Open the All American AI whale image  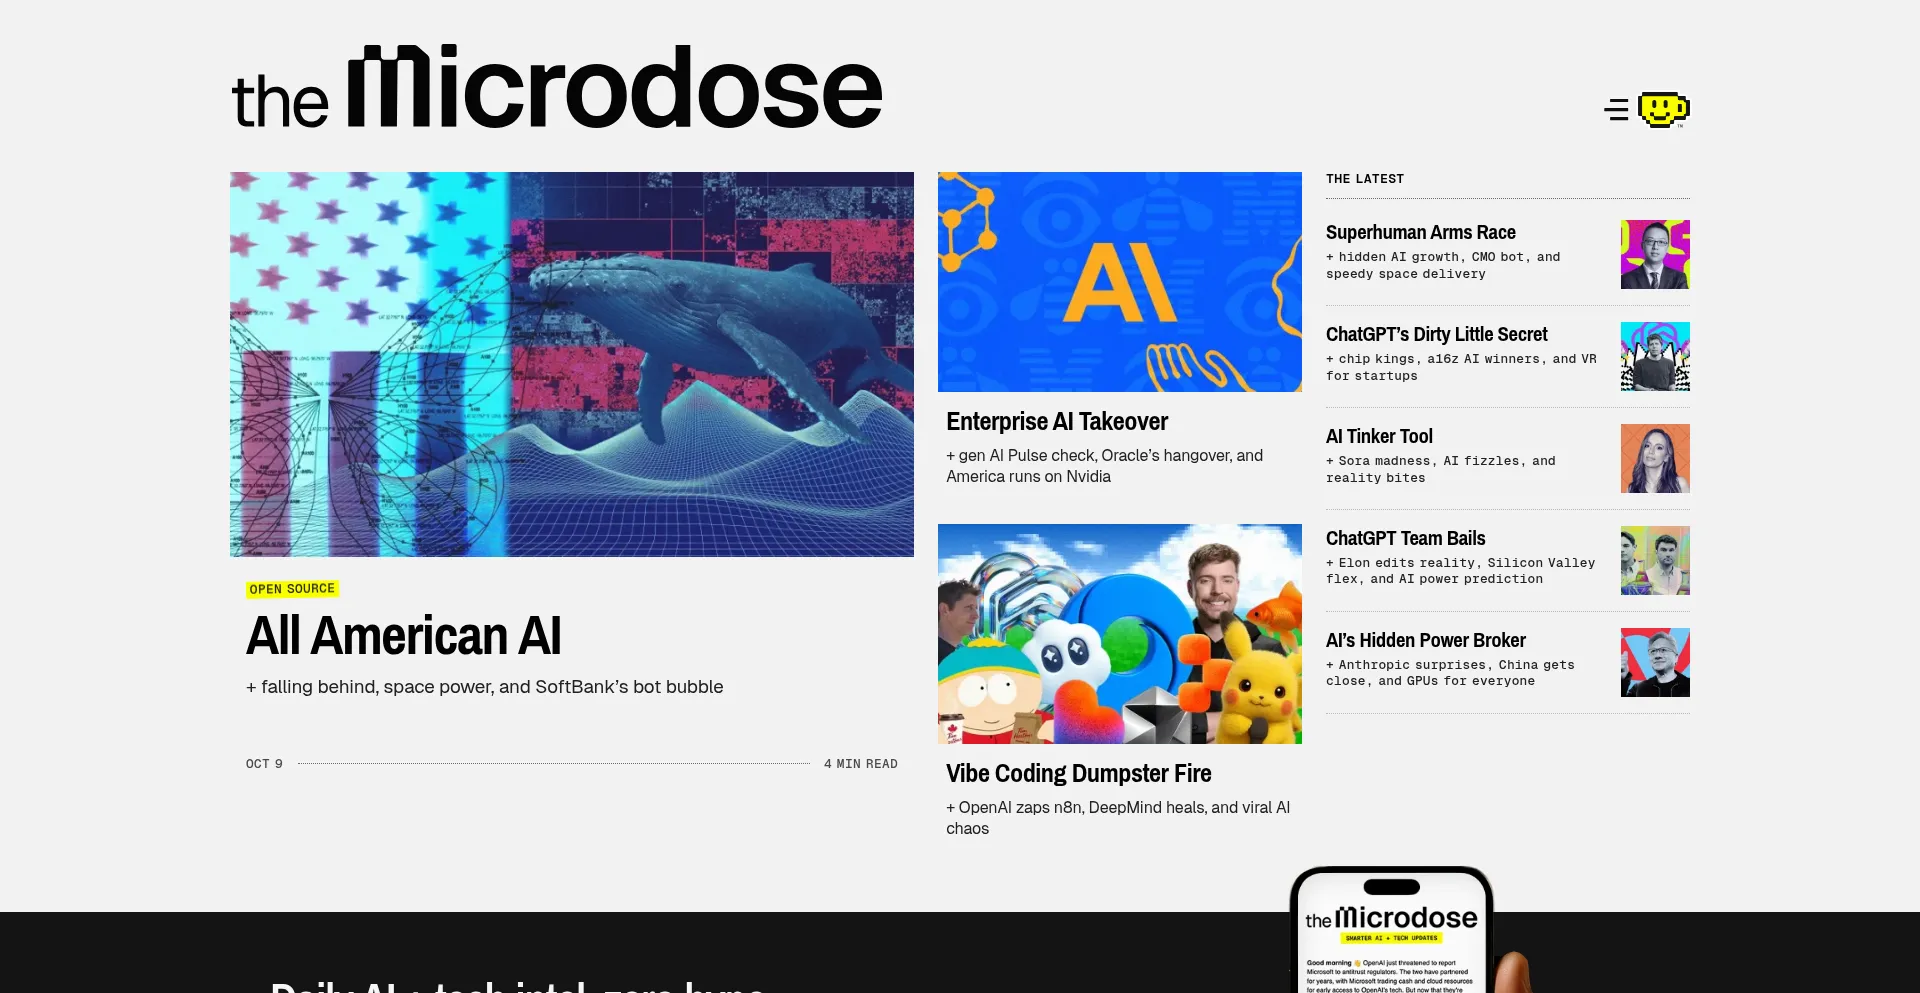point(571,364)
